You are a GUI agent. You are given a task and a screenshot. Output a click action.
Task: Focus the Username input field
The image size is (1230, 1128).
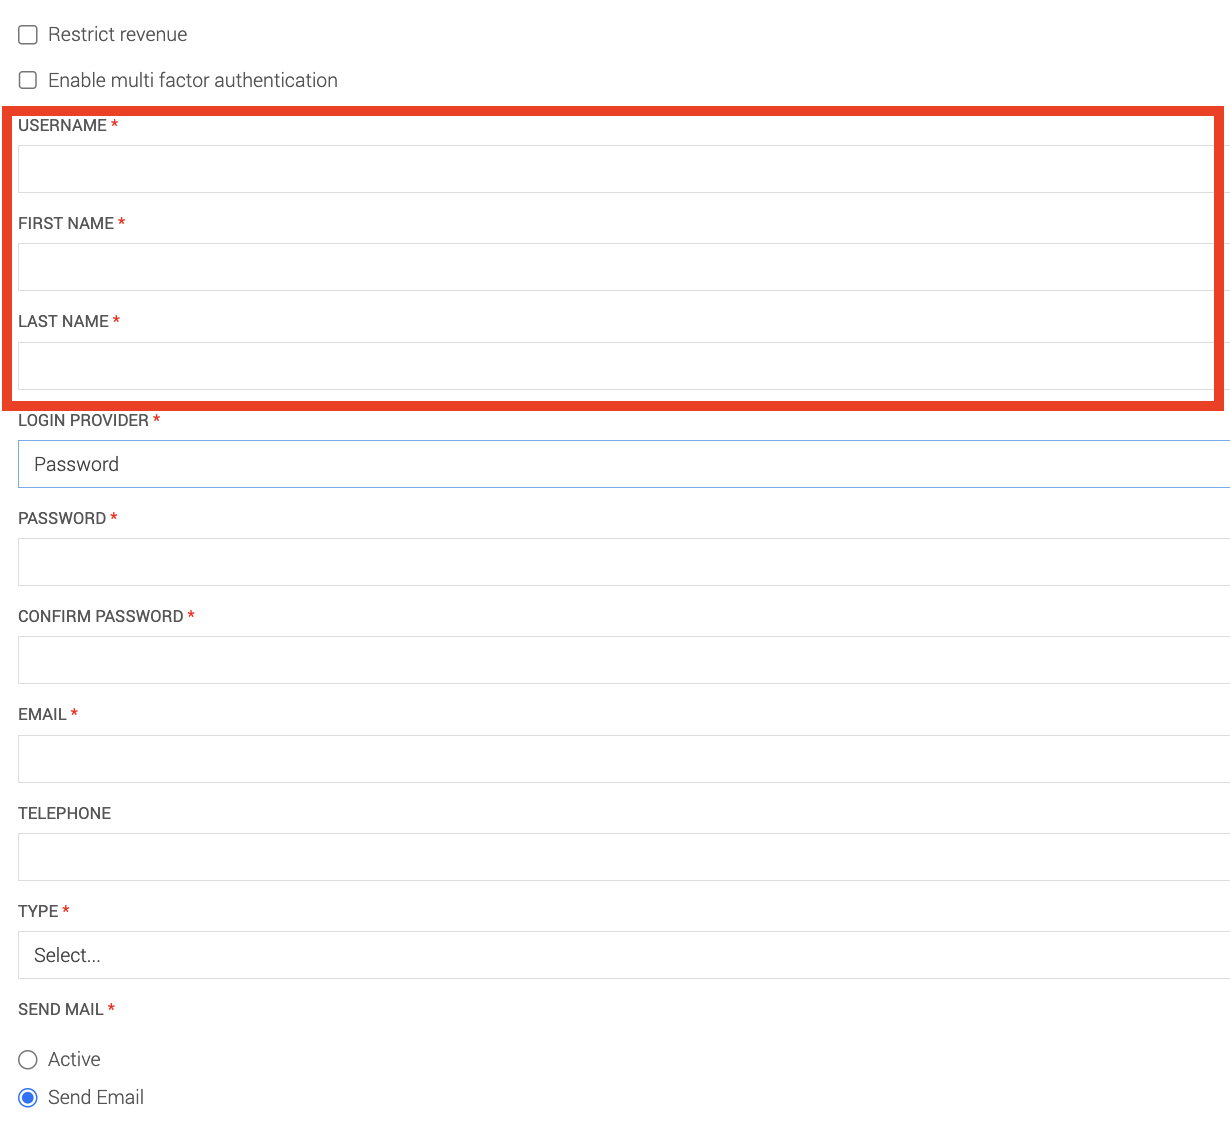(624, 169)
